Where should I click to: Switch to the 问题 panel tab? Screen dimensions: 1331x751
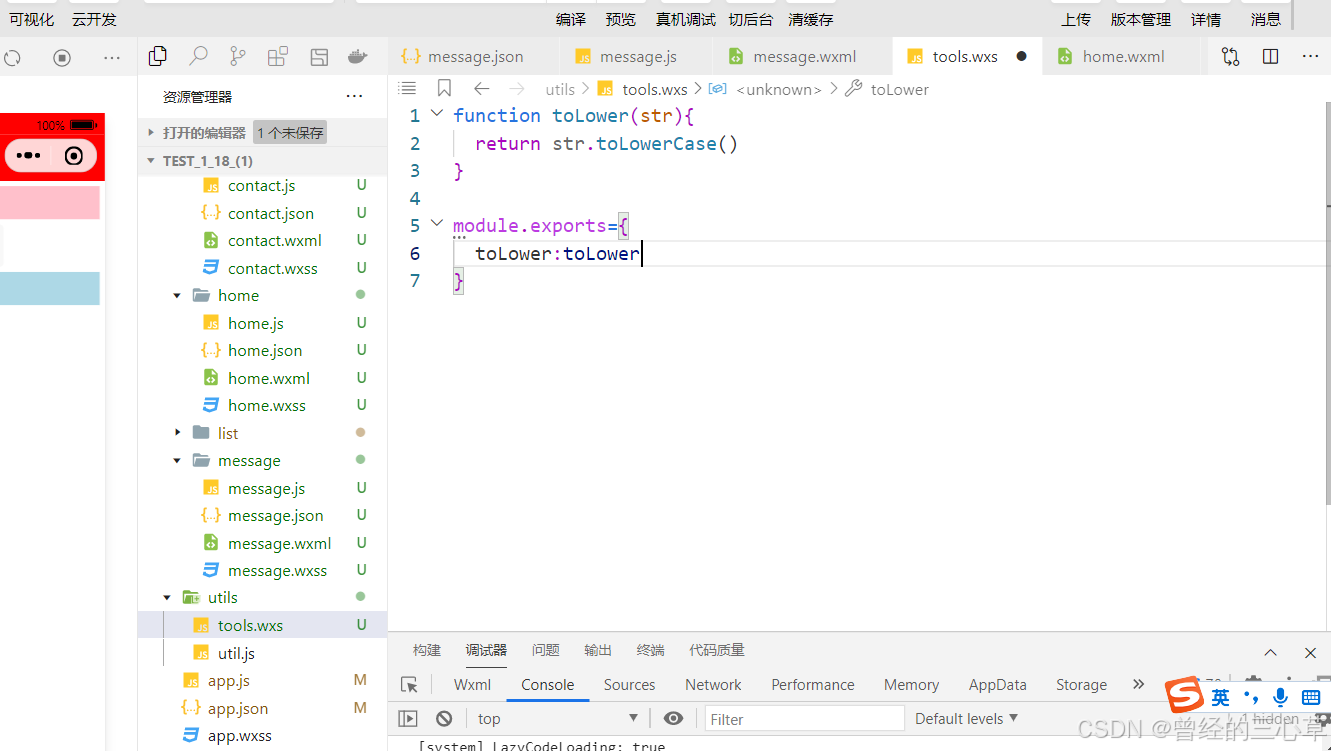tap(546, 650)
